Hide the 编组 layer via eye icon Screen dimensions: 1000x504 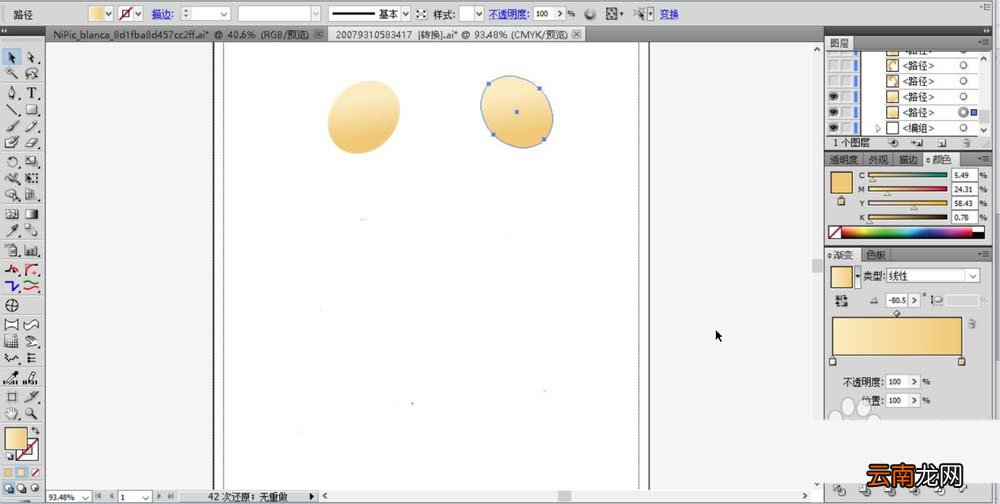(834, 128)
